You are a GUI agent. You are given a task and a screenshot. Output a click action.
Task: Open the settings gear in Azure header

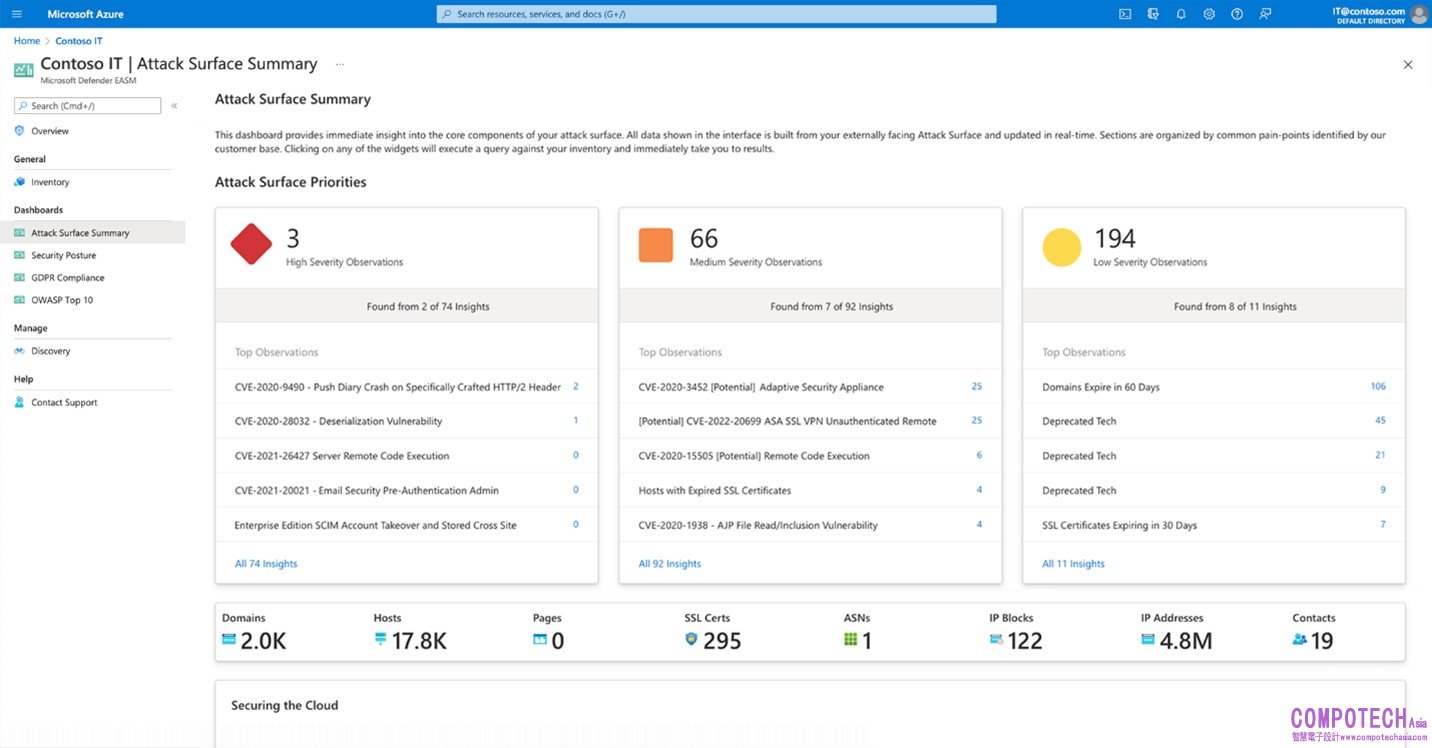[1209, 14]
